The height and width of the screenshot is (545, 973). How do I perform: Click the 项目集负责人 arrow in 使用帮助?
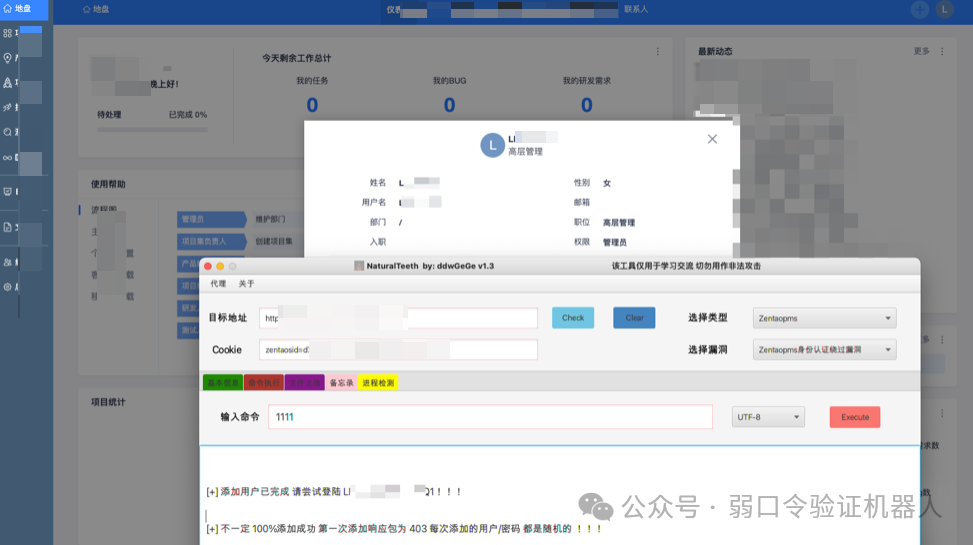tap(211, 241)
